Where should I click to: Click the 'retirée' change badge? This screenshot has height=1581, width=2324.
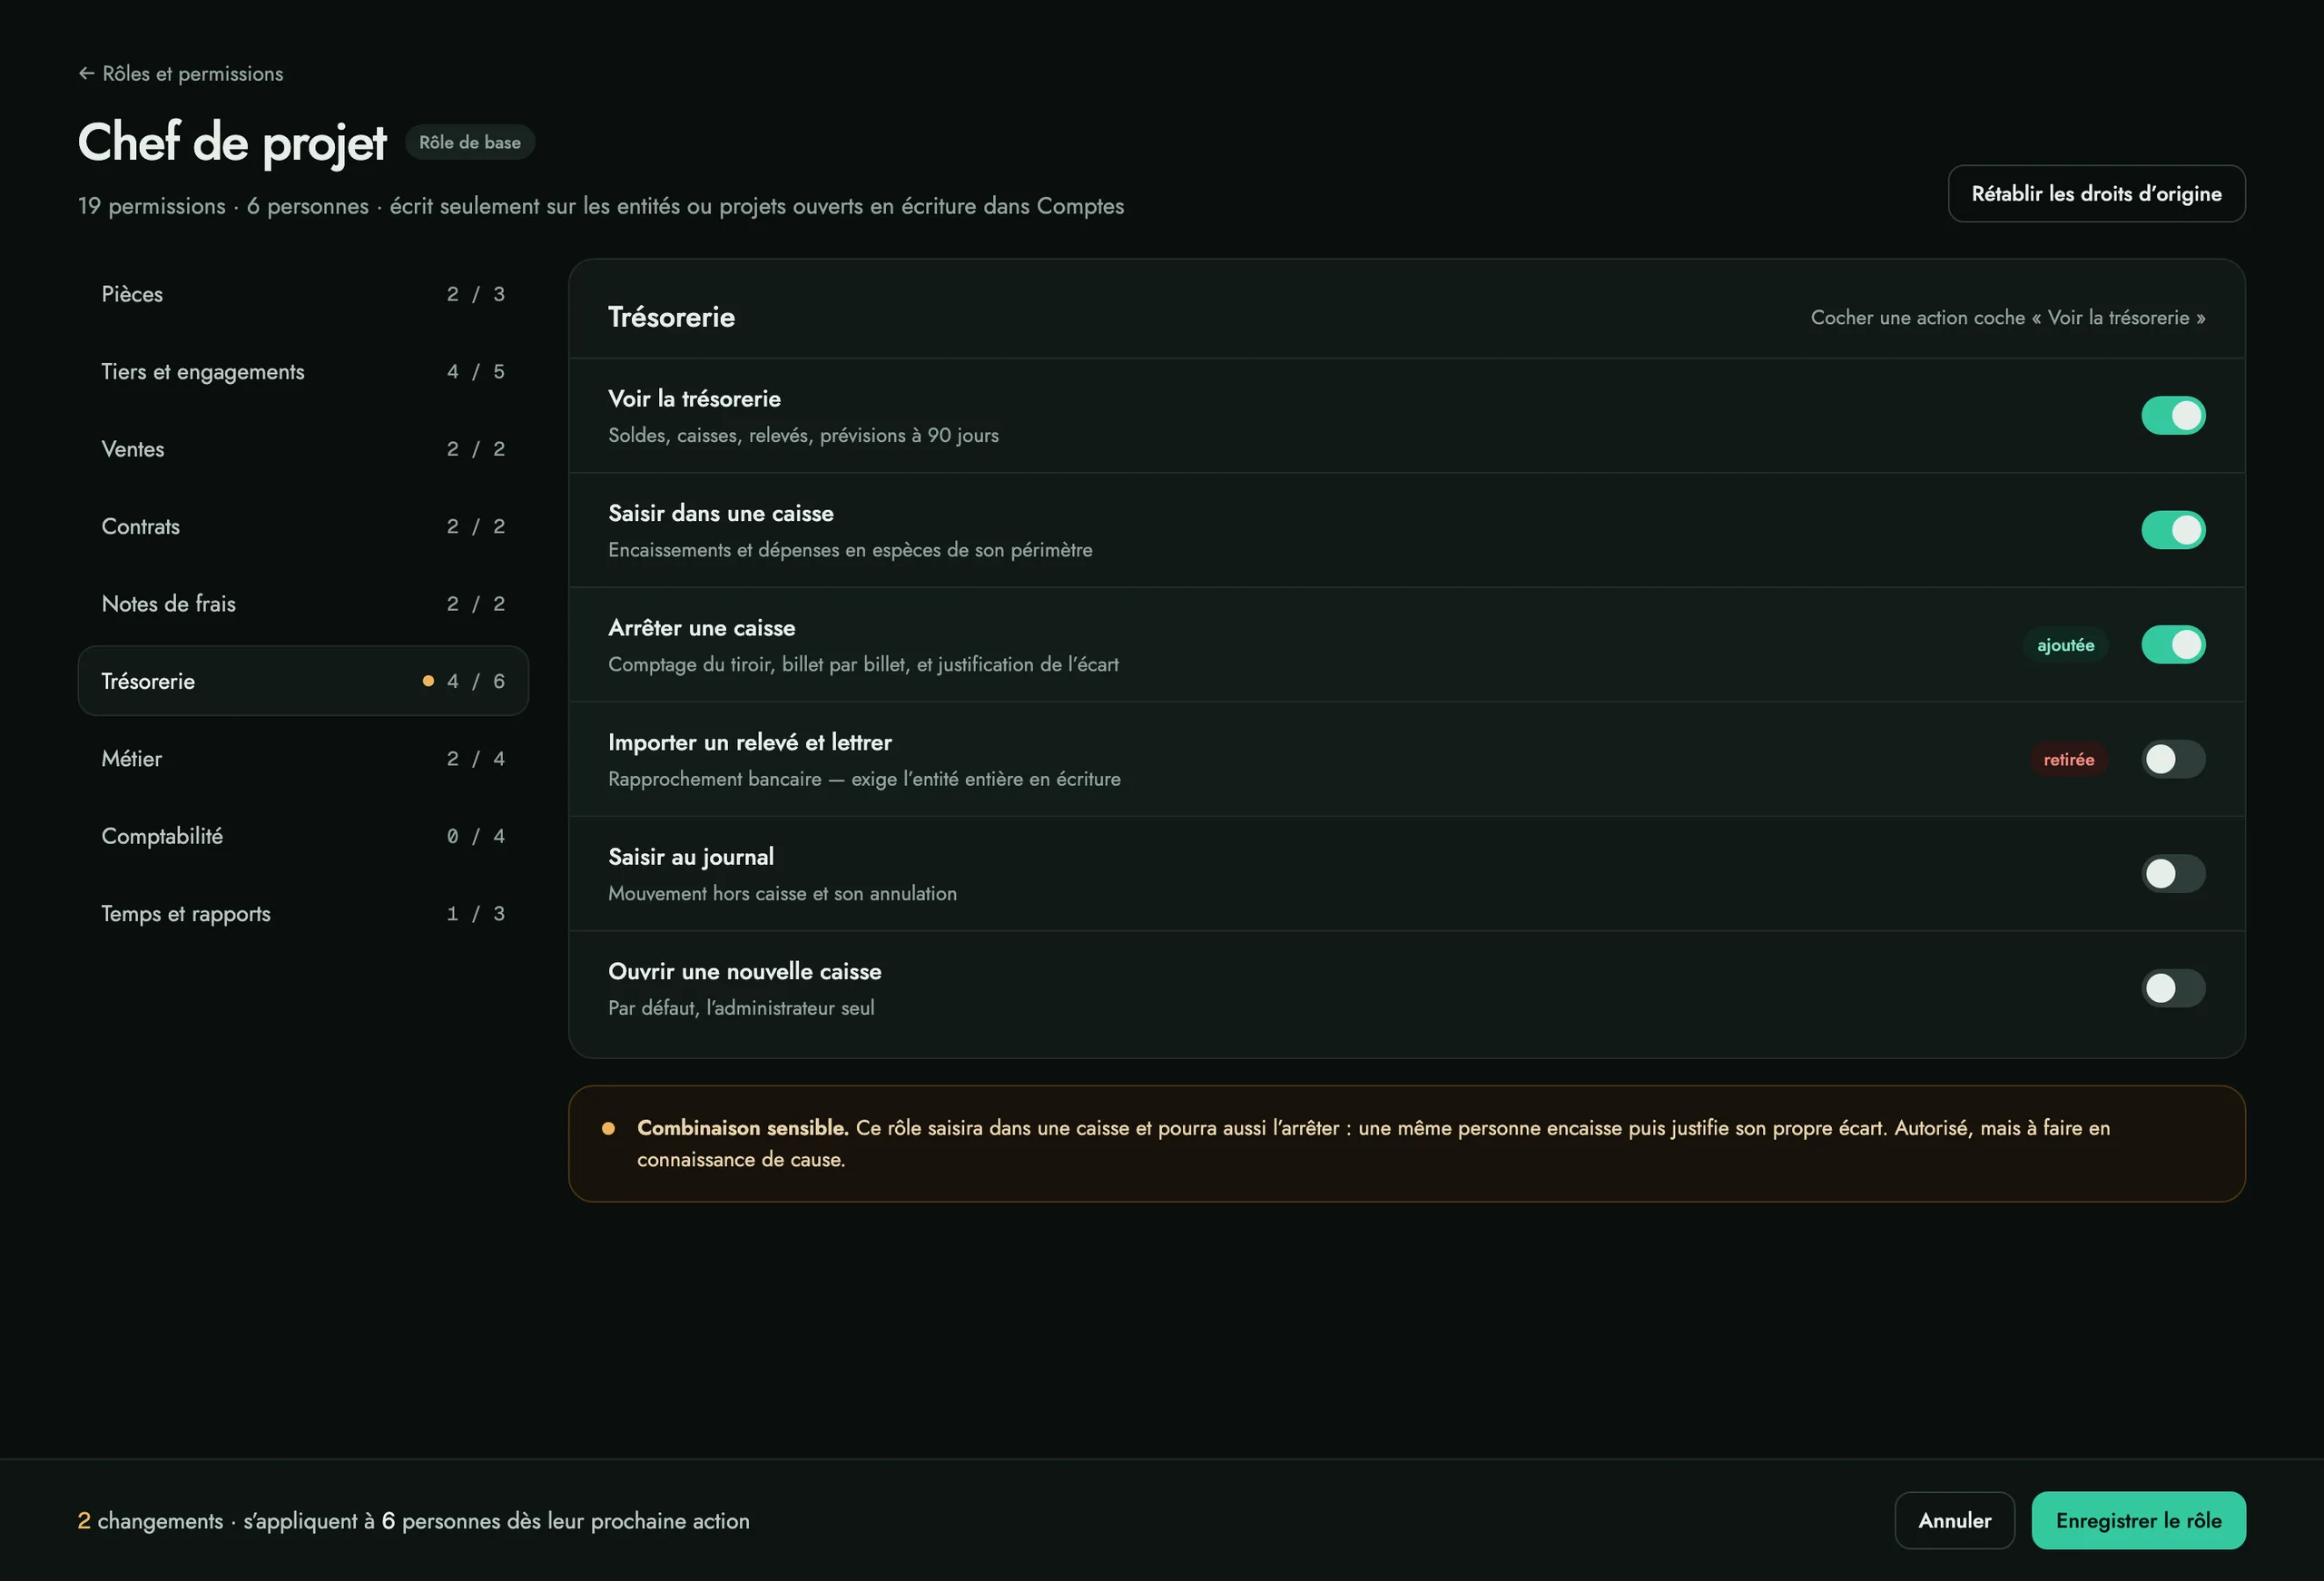(x=2068, y=759)
